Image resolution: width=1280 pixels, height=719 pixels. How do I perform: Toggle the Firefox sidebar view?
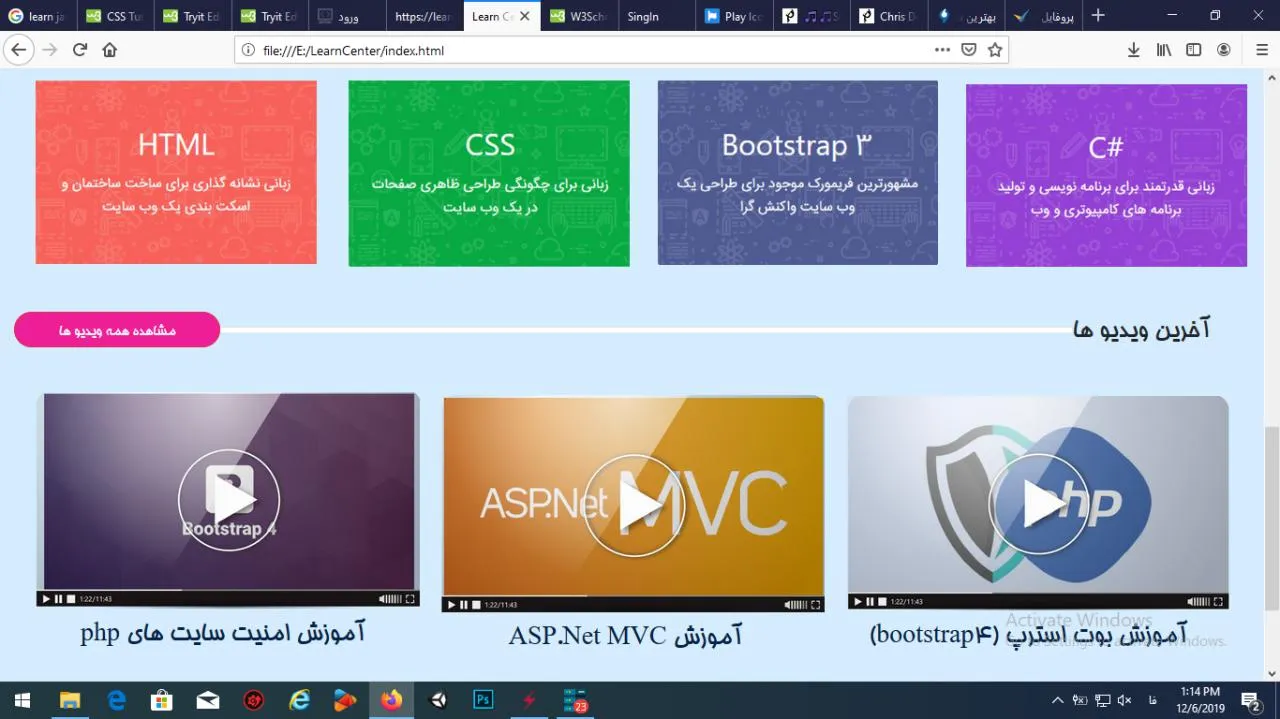point(1193,50)
